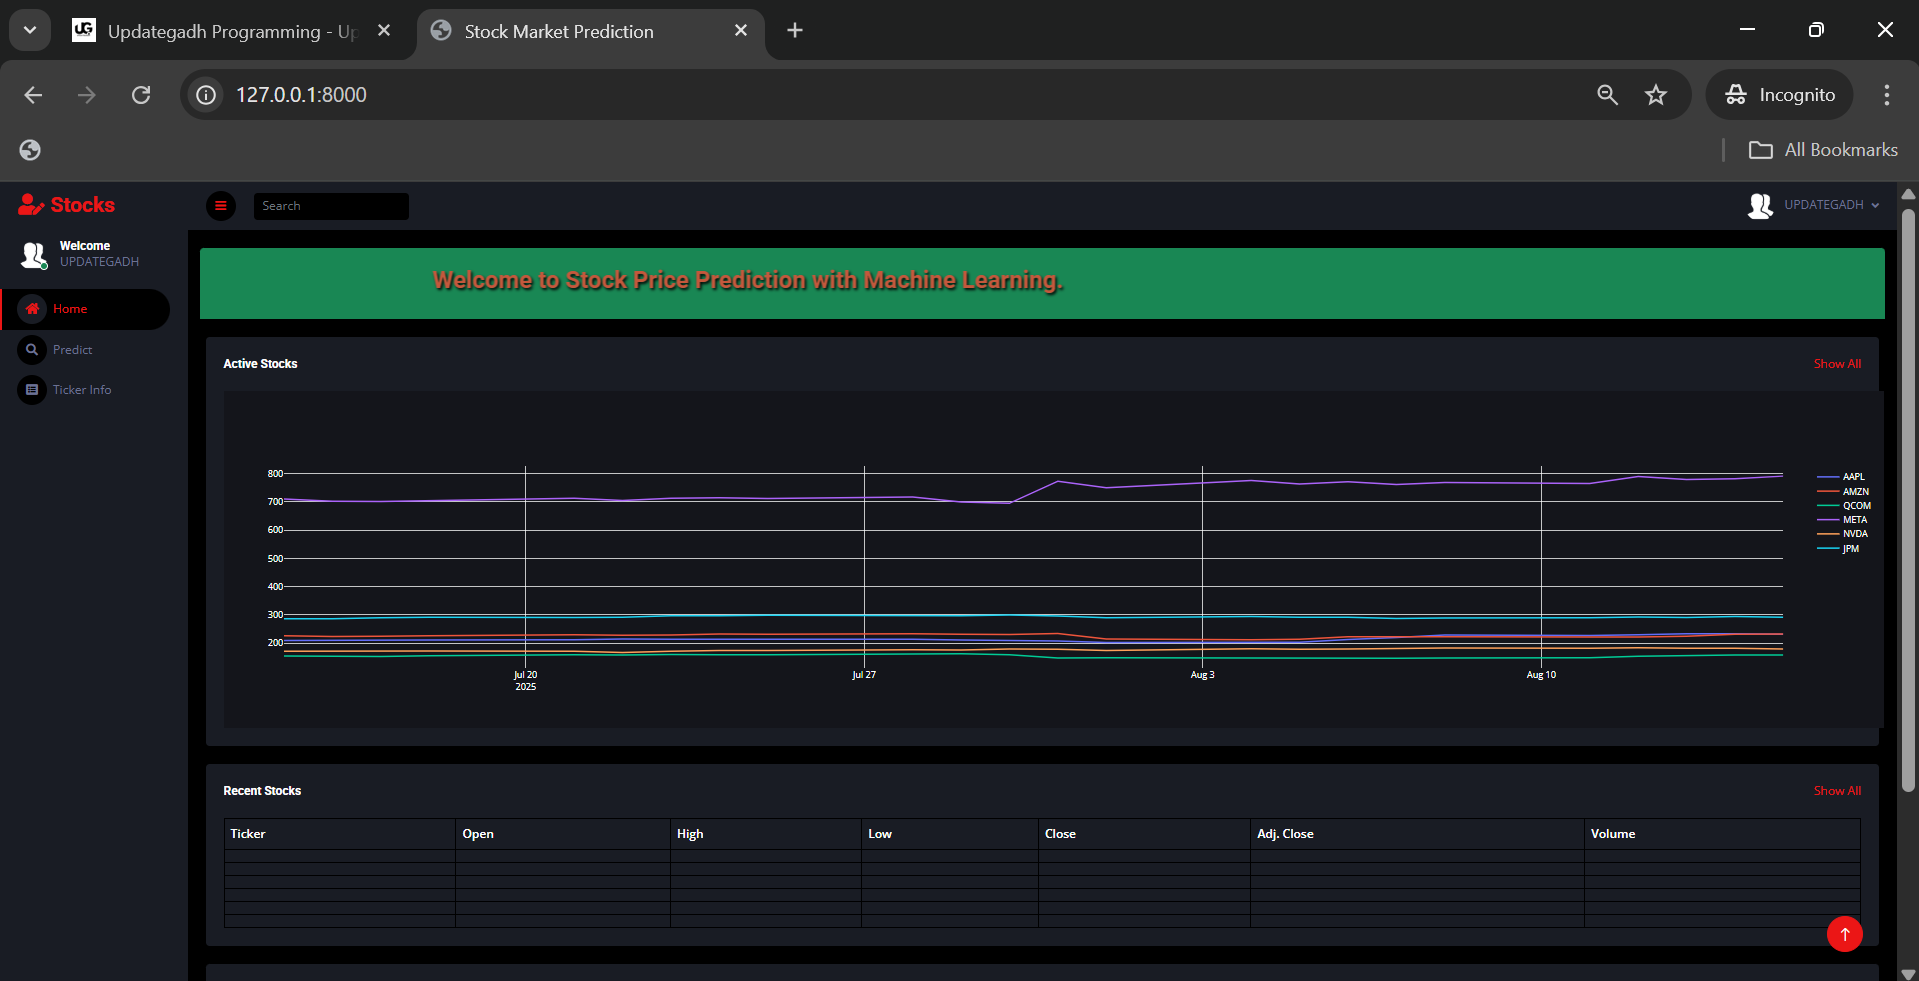Click the red hamburger sidebar toggle
1919x981 pixels.
(221, 206)
